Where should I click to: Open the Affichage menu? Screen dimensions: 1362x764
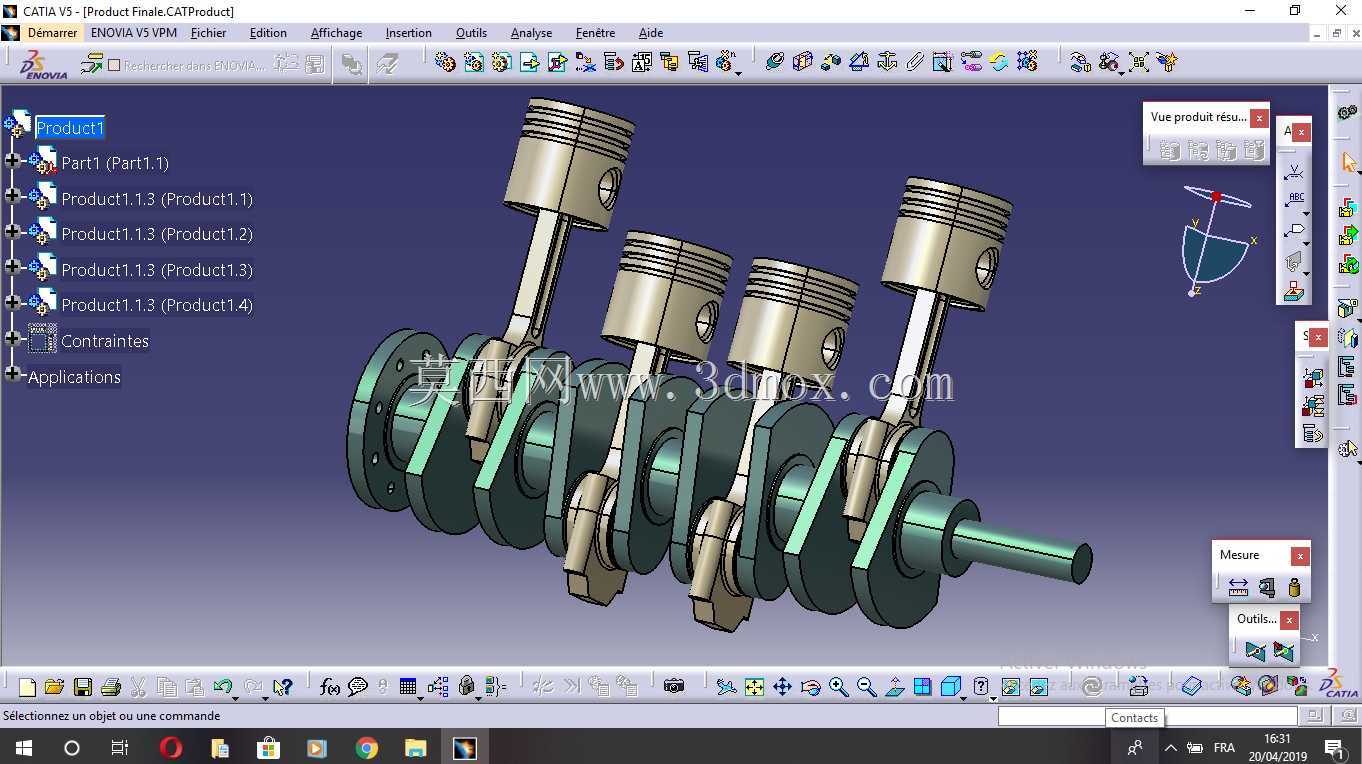coord(336,33)
